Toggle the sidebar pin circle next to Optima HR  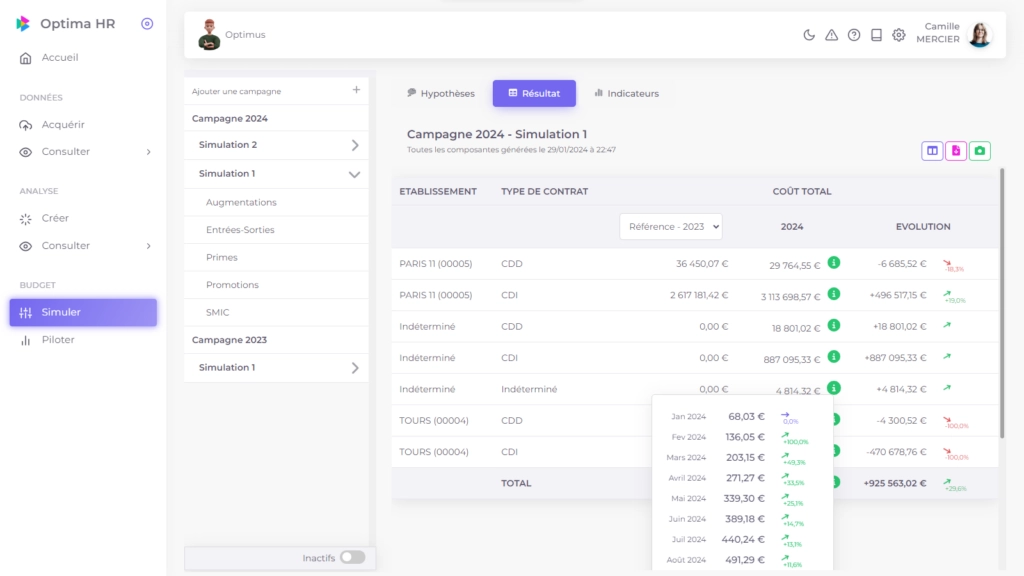147,24
